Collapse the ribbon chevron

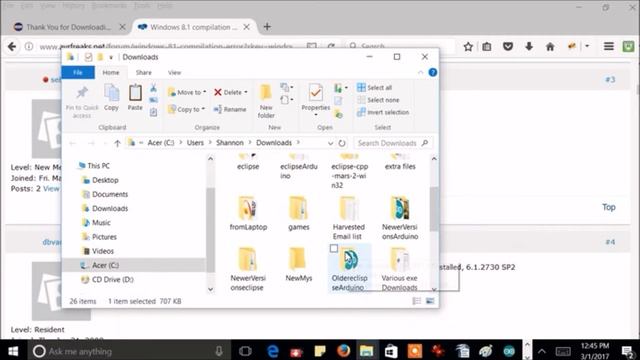(x=420, y=73)
